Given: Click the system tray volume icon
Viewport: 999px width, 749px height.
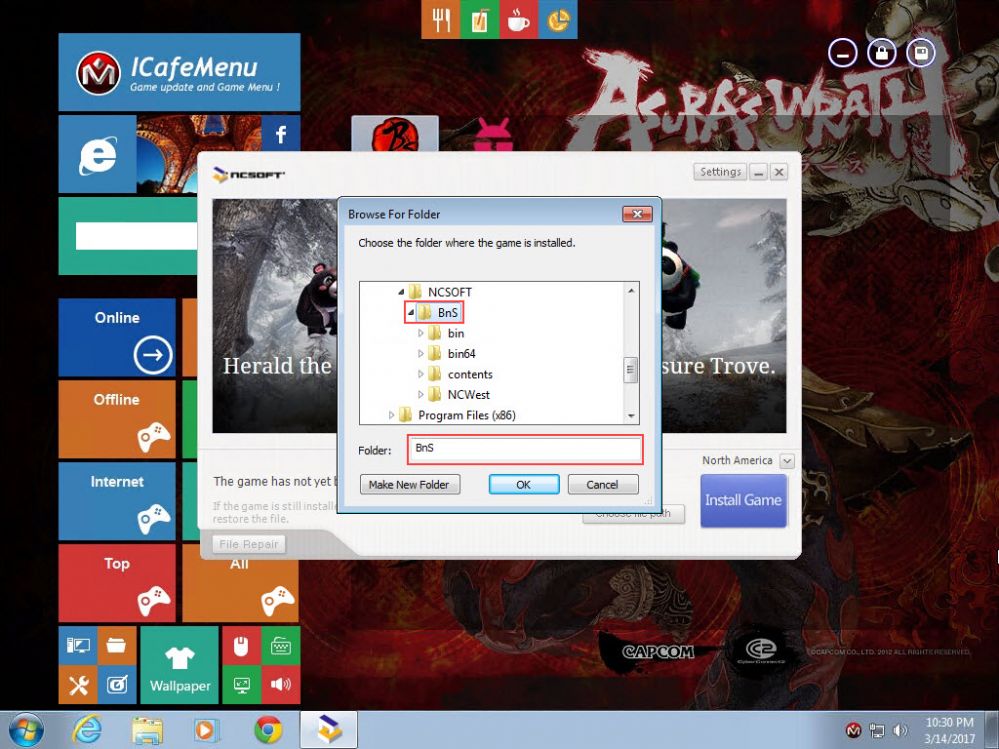Looking at the screenshot, I should tap(900, 730).
